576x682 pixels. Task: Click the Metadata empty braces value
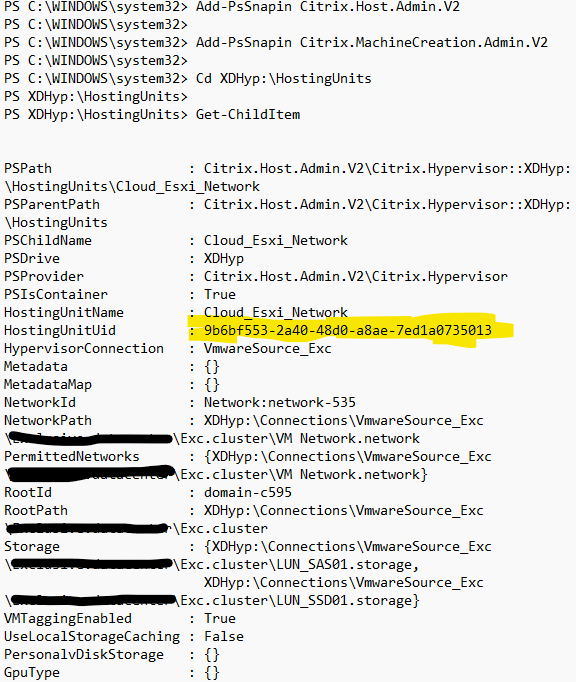212,367
